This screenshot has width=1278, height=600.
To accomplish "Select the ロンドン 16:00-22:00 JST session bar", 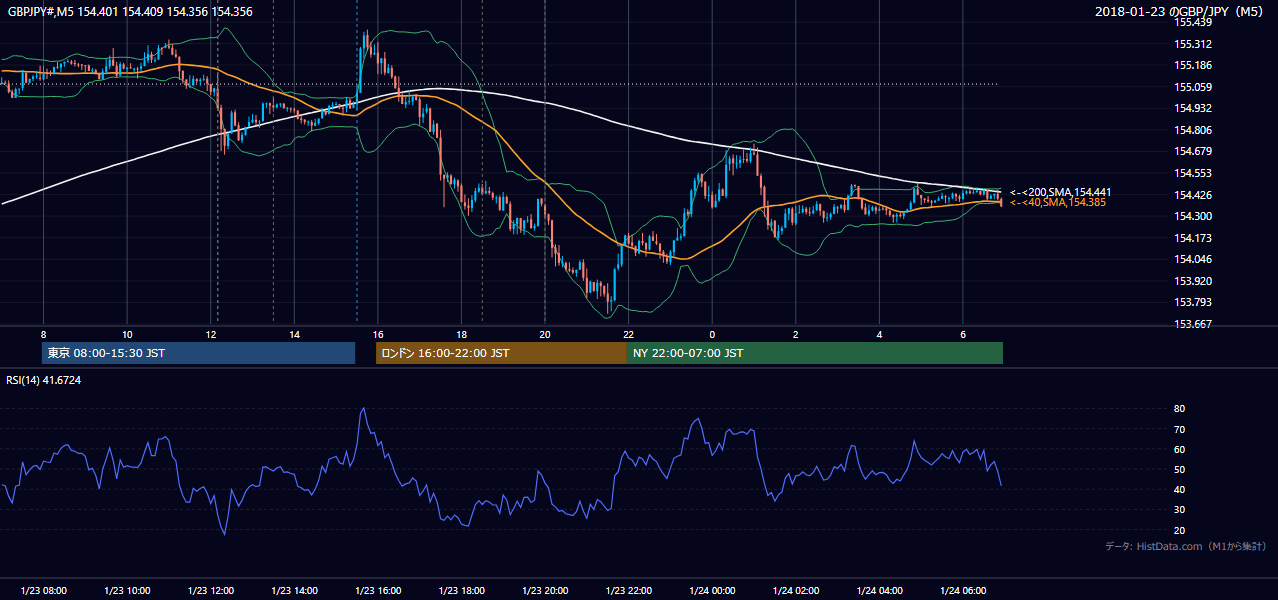I will click(501, 353).
